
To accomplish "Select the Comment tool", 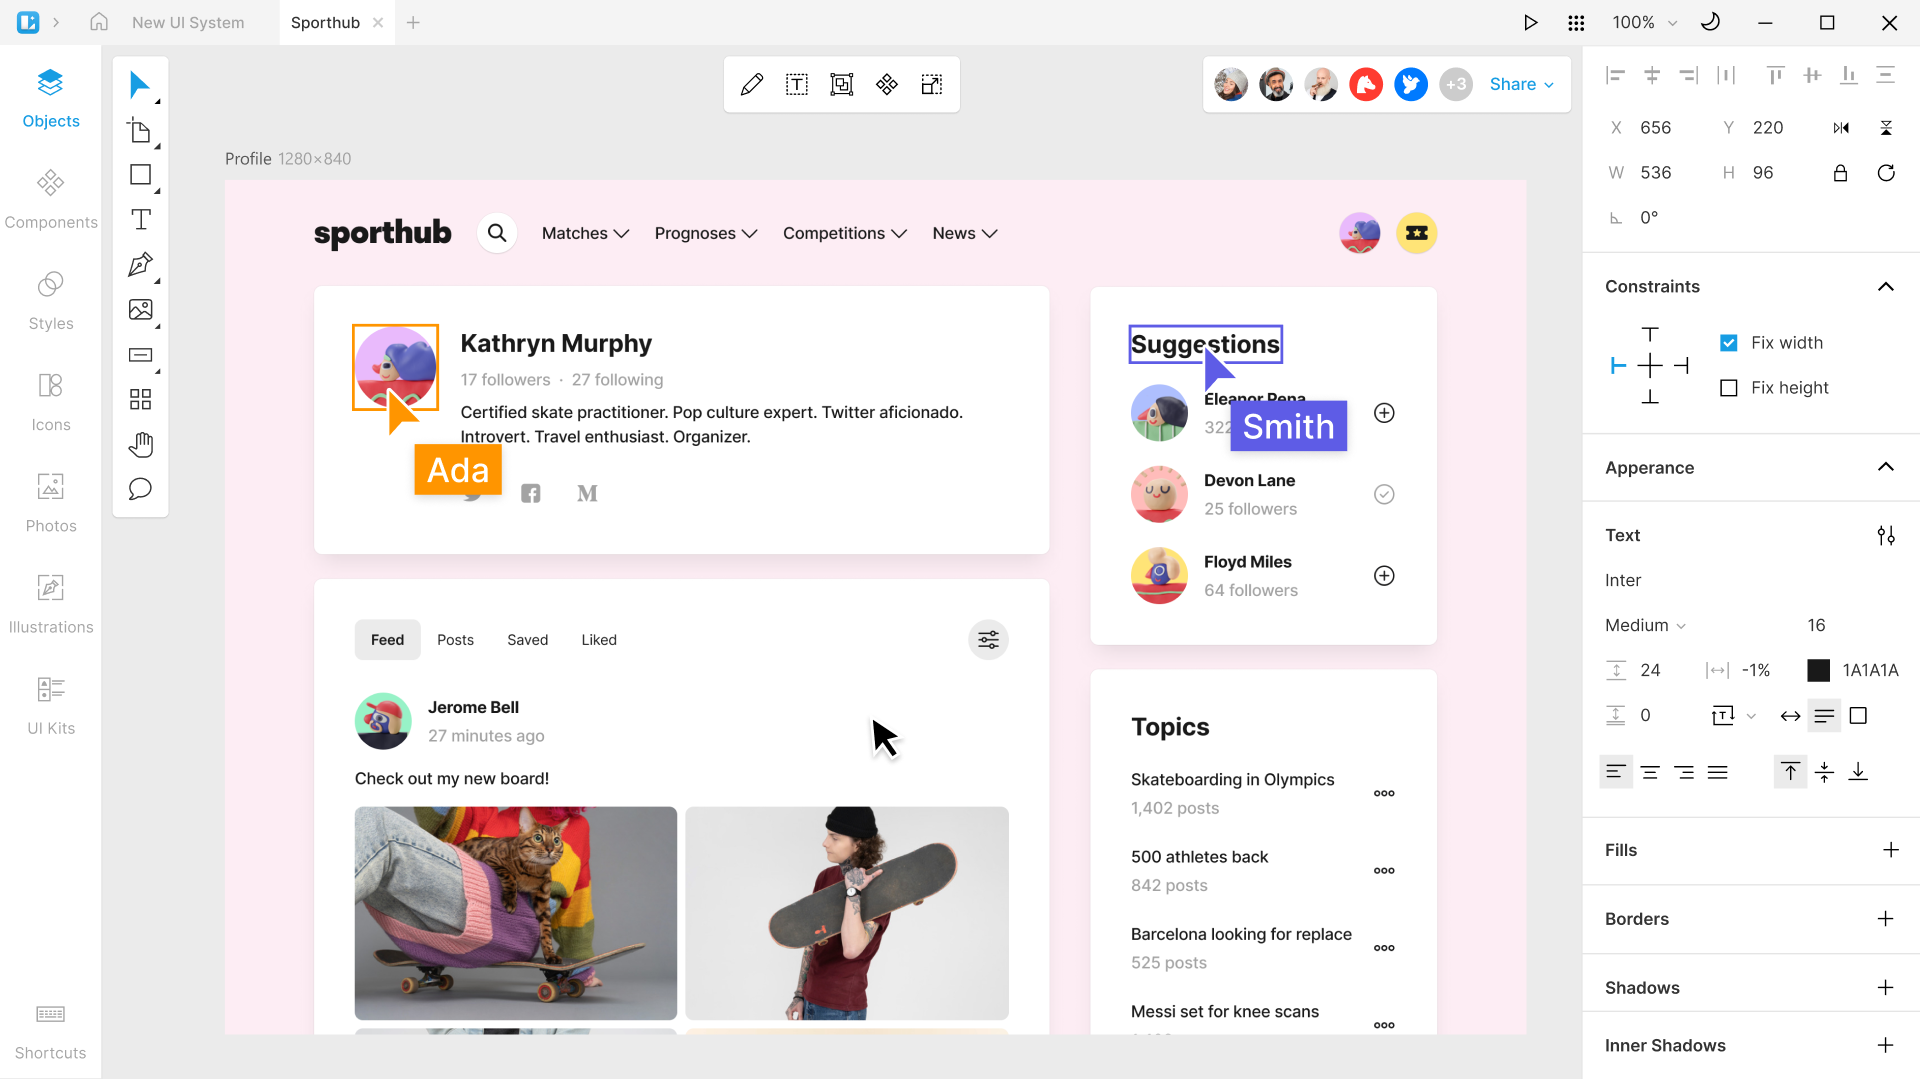I will click(x=140, y=489).
